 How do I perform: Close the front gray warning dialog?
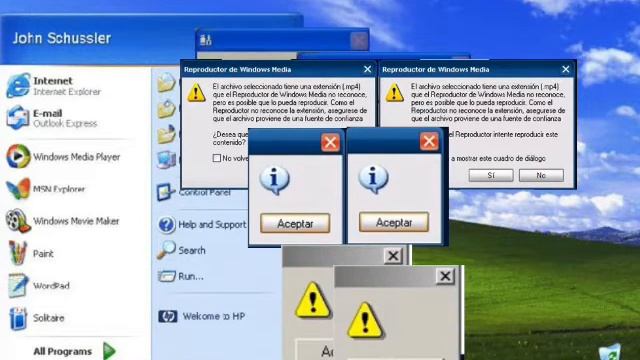[445, 276]
